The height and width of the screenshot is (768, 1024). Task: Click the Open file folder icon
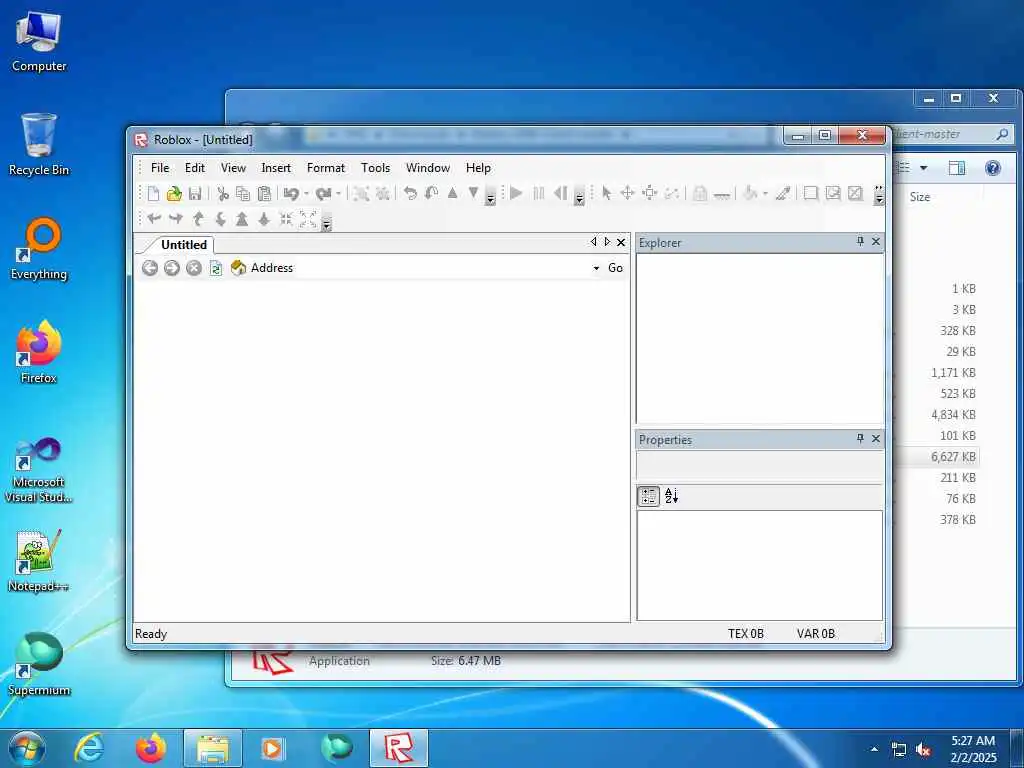tap(174, 193)
